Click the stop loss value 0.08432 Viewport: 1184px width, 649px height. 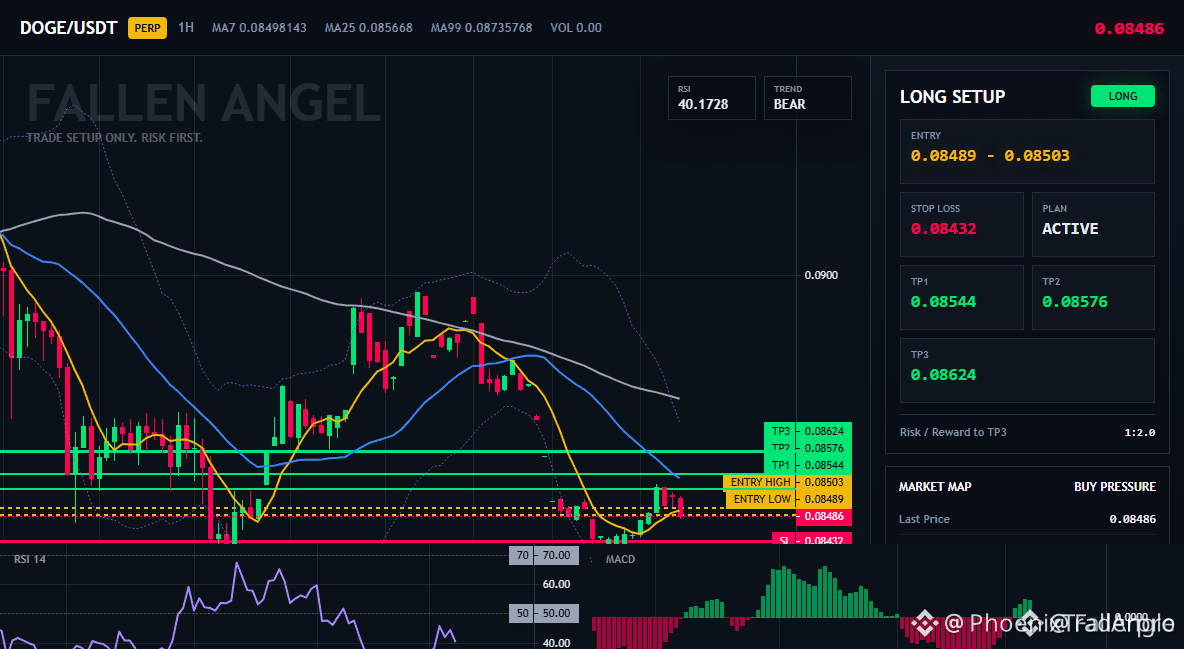pos(943,228)
